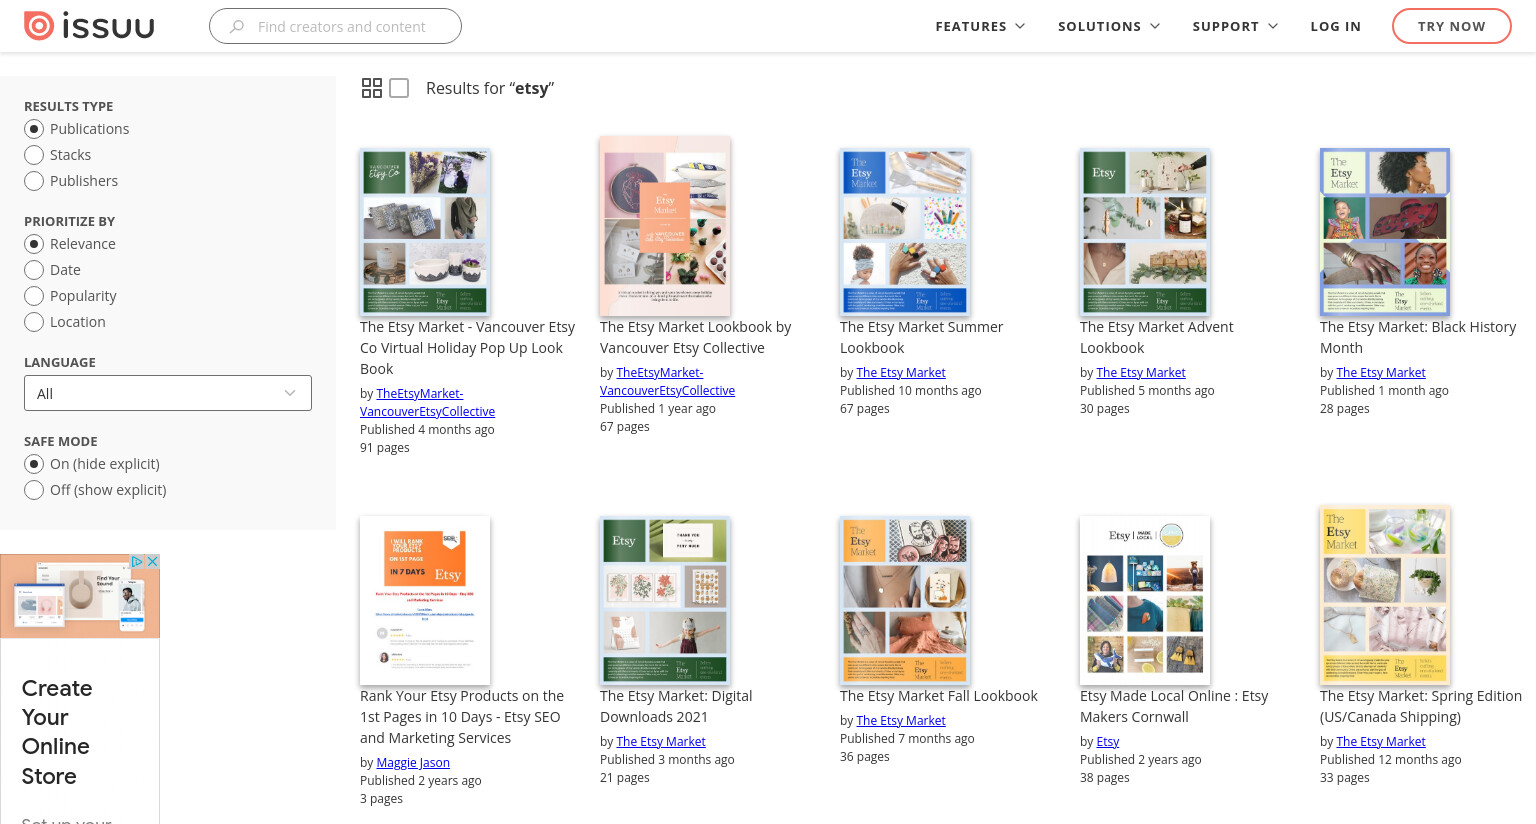Switch to single-item list view icon
Image resolution: width=1536 pixels, height=824 pixels.
(x=399, y=88)
